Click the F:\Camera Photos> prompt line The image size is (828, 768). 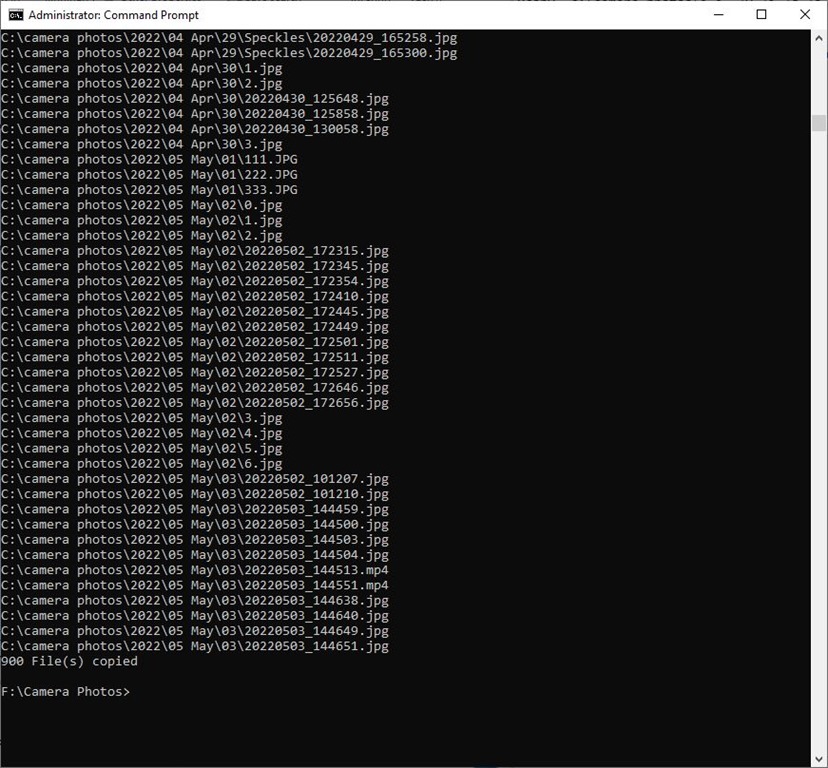(66, 692)
